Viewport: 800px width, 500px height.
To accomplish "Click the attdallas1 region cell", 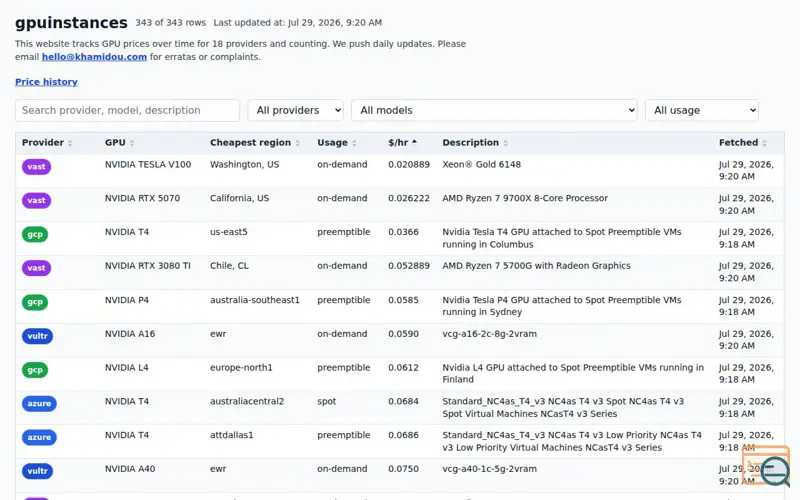I will click(x=232, y=435).
